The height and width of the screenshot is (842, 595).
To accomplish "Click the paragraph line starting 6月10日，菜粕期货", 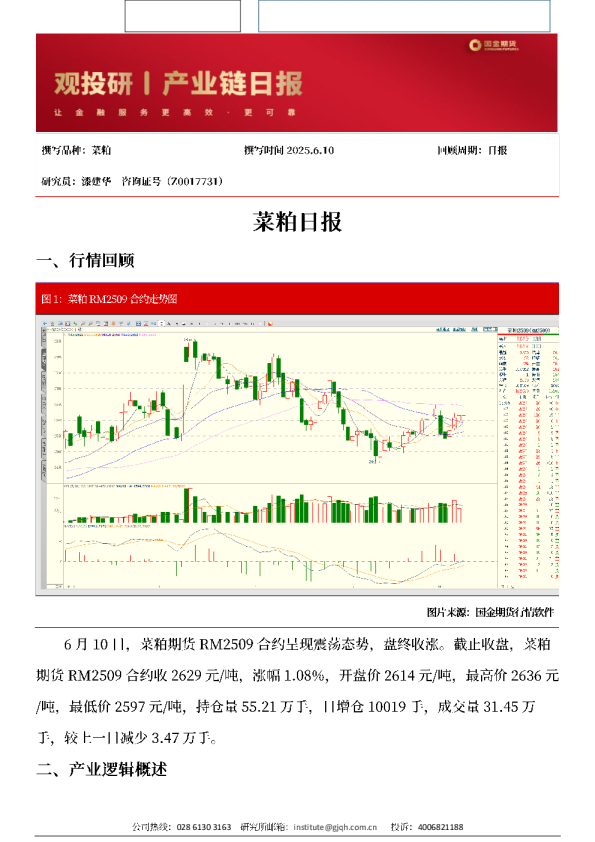I will coord(307,644).
